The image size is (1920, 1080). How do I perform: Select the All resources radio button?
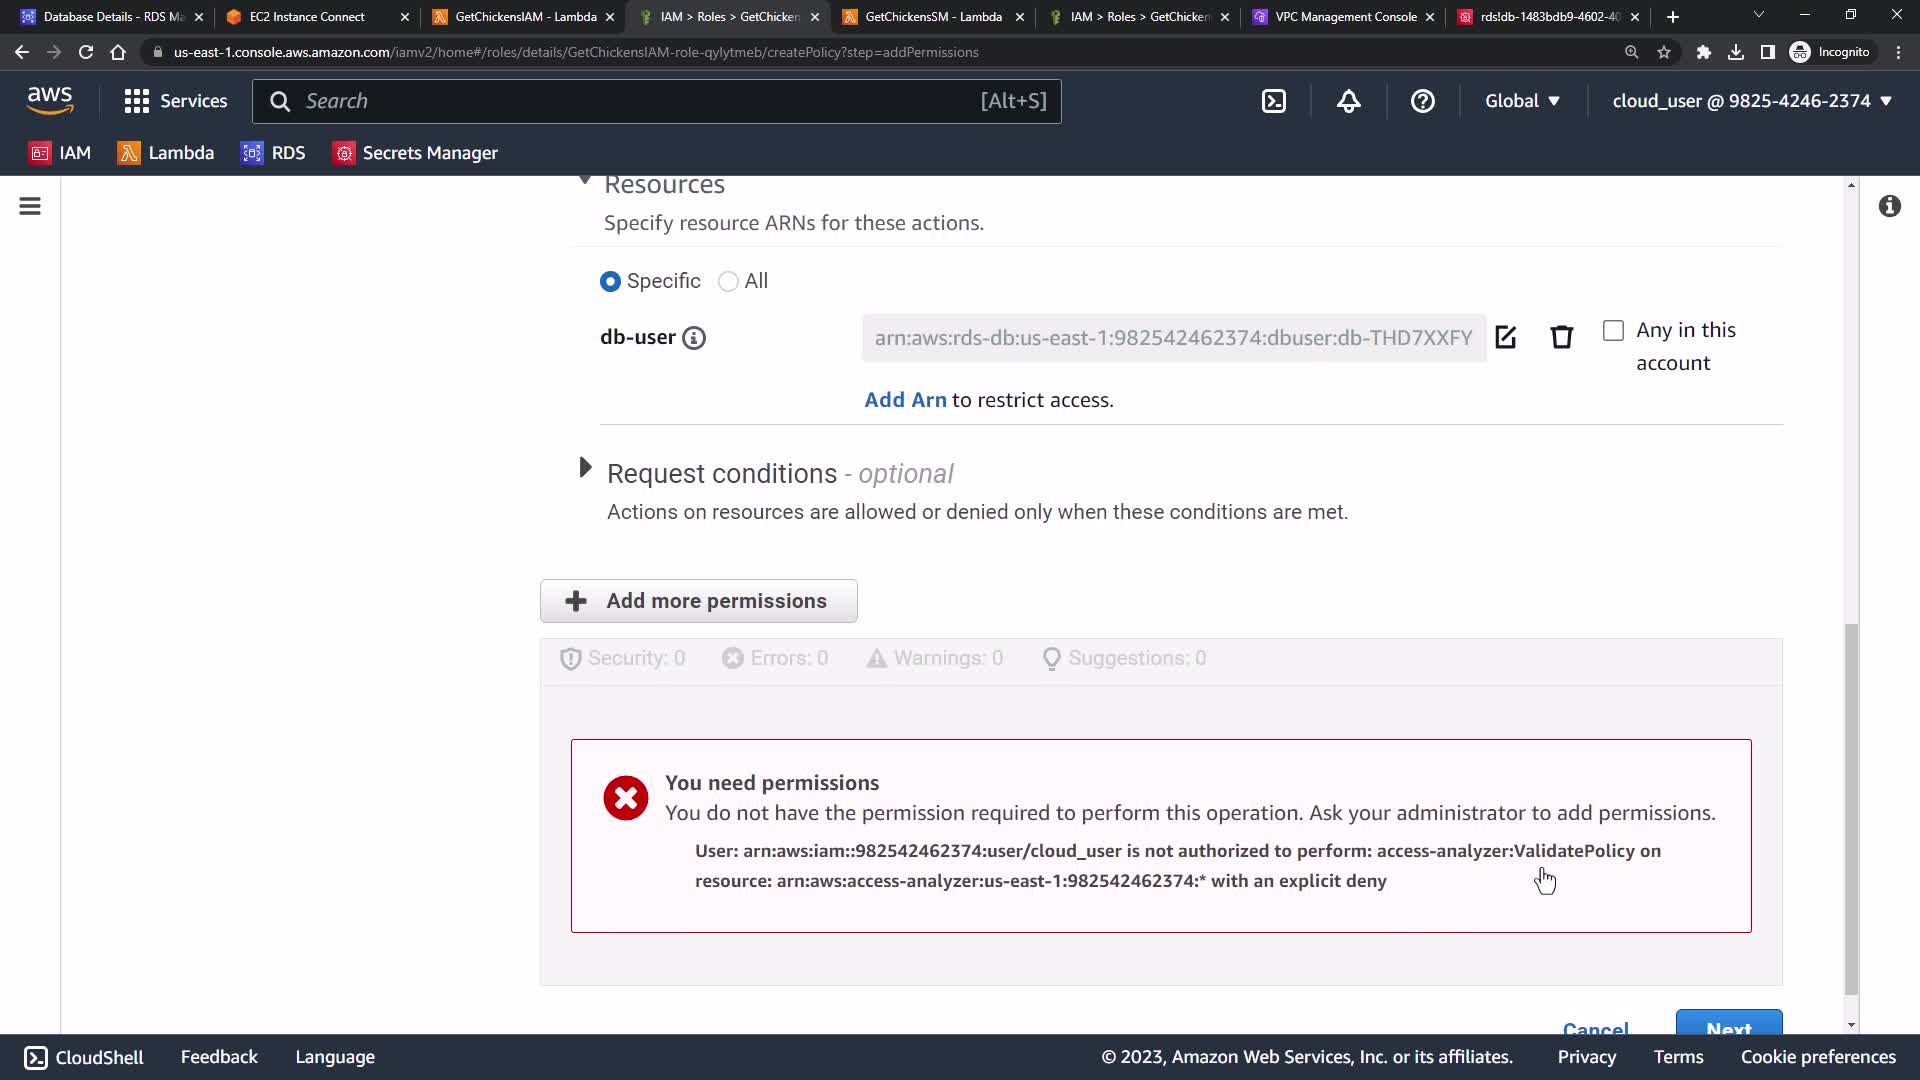[x=728, y=282]
